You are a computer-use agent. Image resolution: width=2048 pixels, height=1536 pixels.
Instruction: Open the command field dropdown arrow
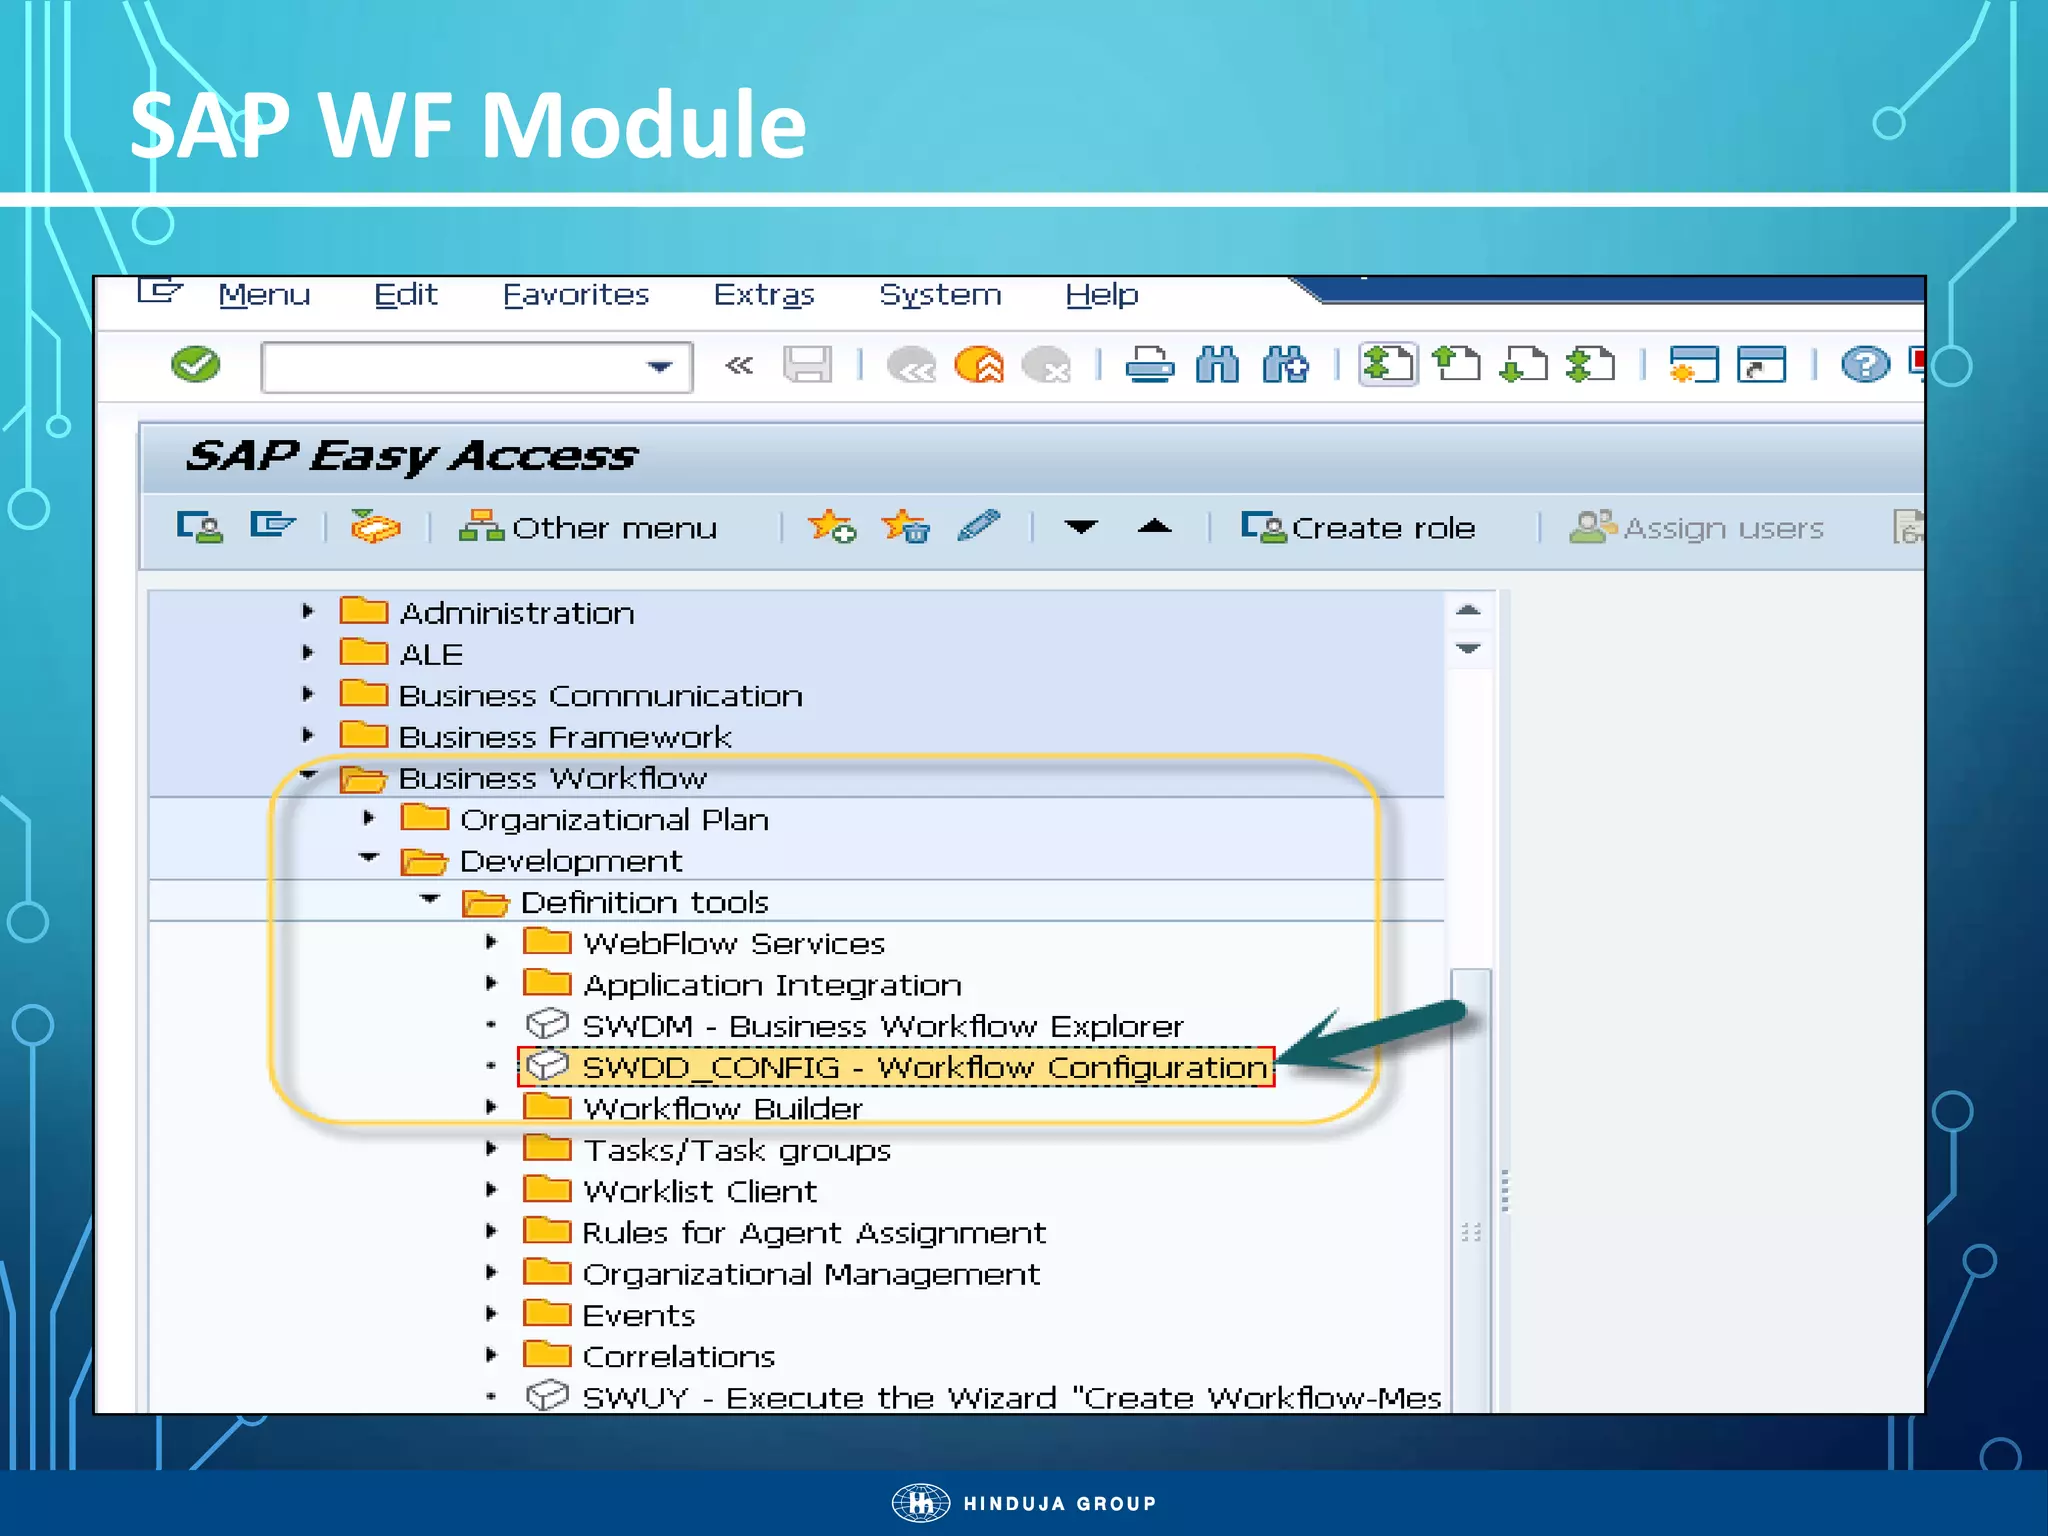[659, 367]
